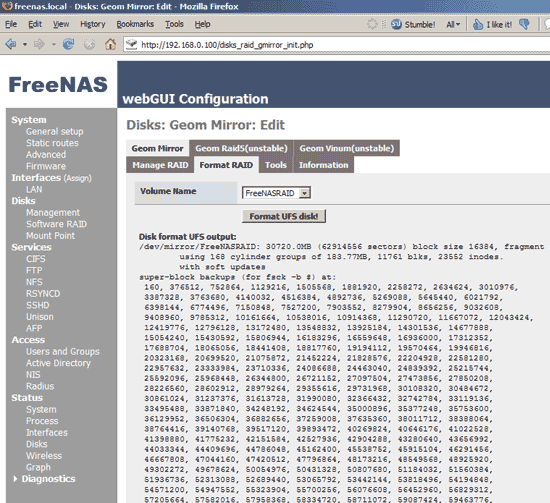Open the Help menu
This screenshot has height=503, width=550.
click(x=202, y=24)
